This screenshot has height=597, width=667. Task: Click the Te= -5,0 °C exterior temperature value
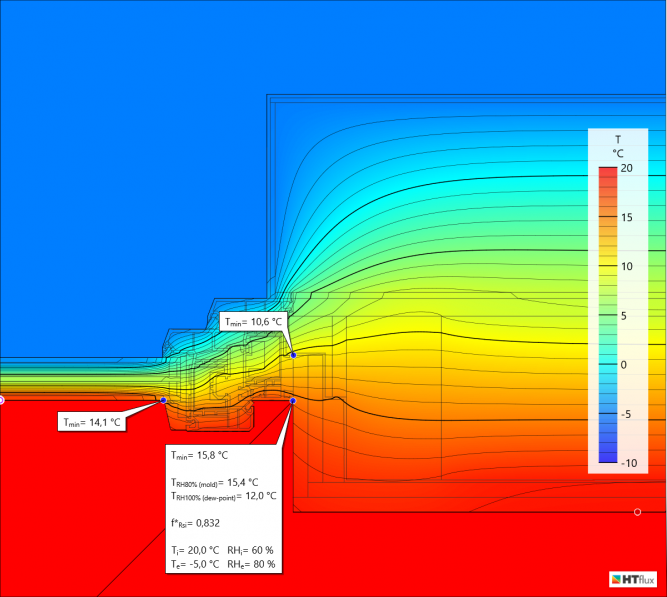[194, 564]
